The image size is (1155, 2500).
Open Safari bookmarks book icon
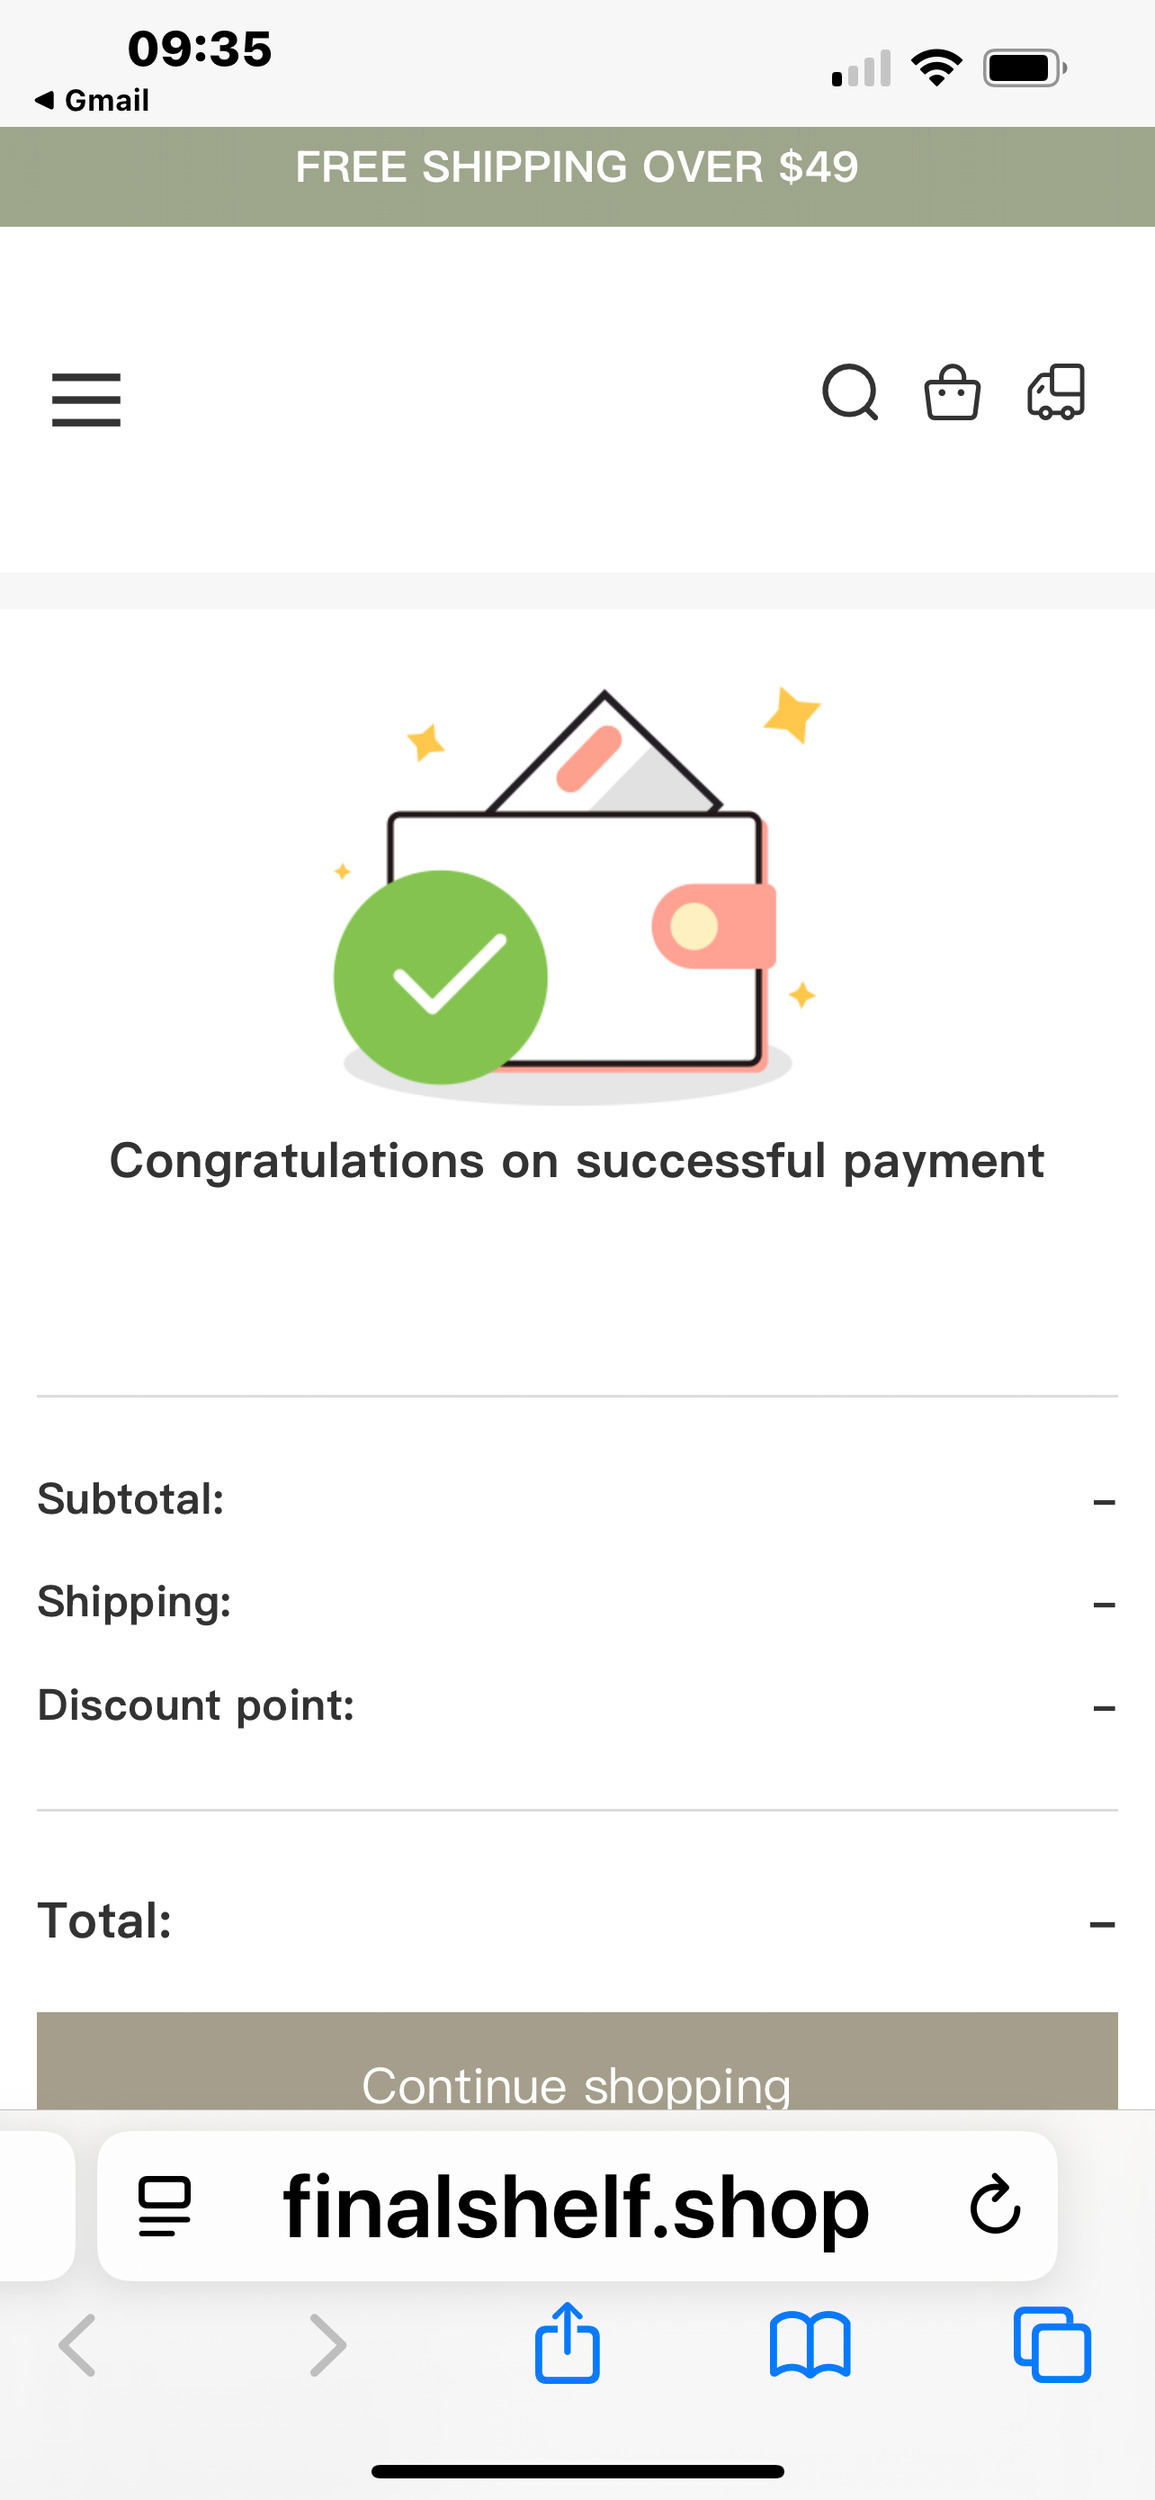click(810, 2344)
